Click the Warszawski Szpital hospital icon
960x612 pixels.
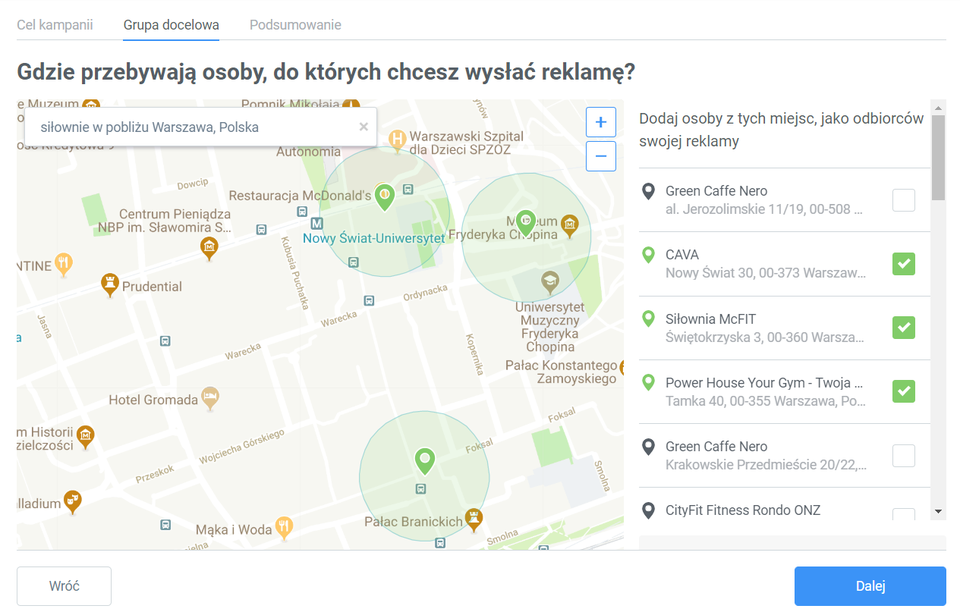tap(397, 141)
